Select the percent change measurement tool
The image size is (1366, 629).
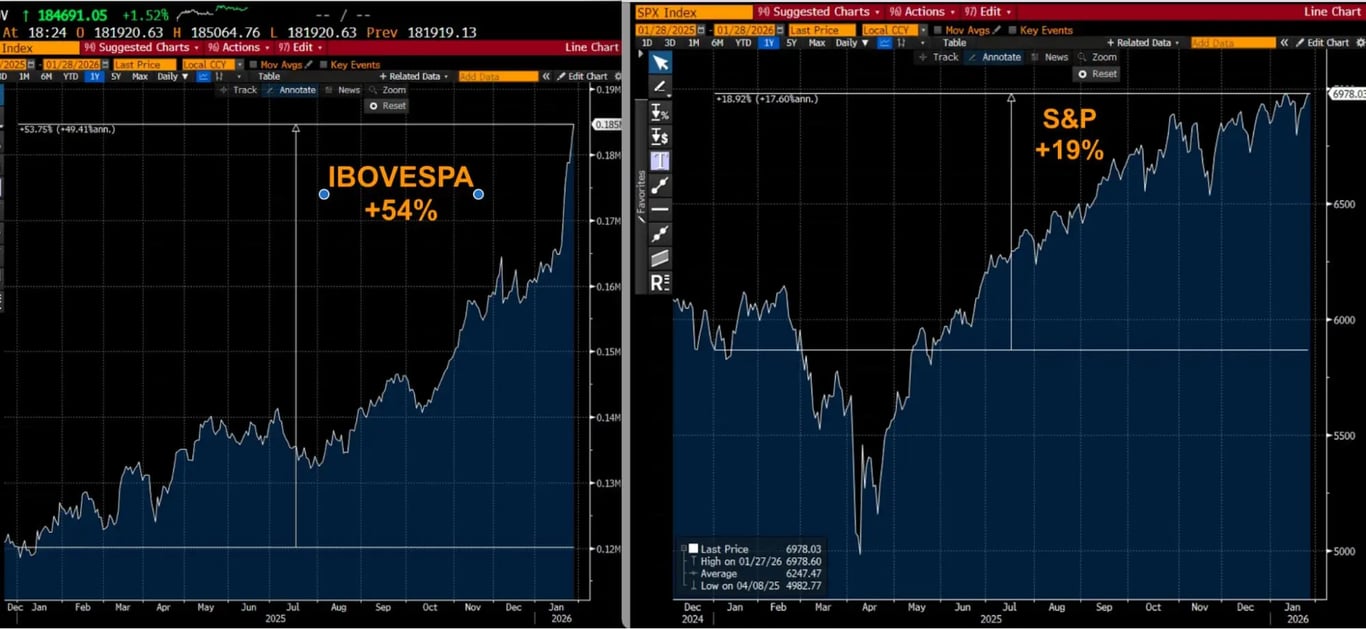coord(660,112)
